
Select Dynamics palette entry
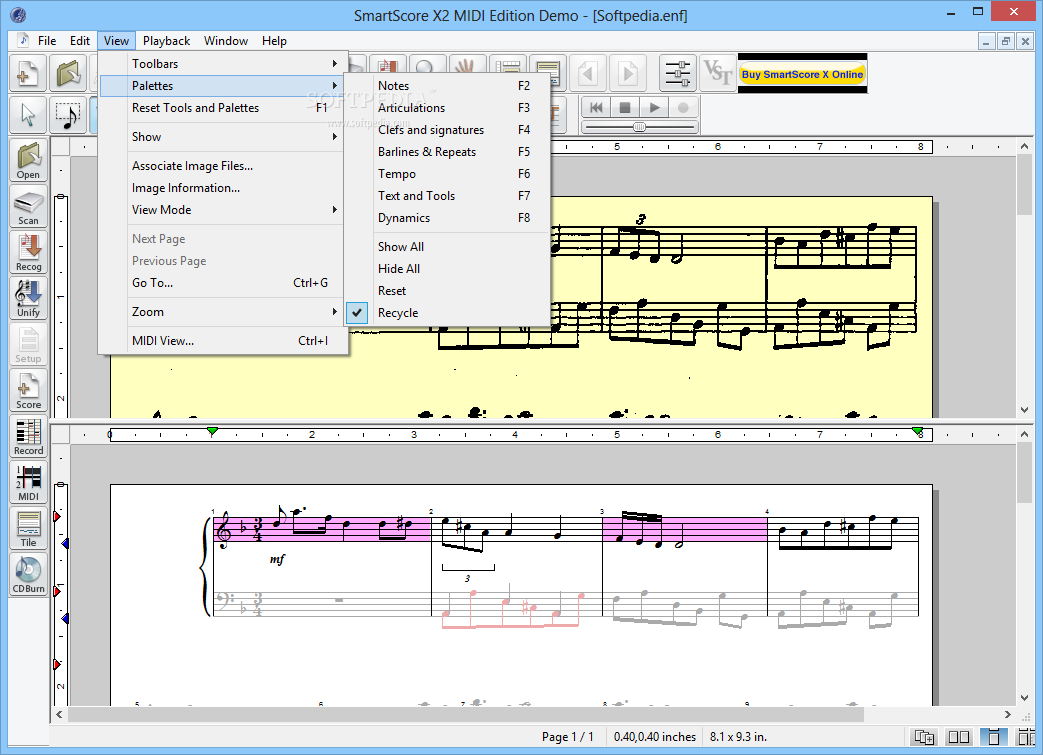click(x=448, y=218)
